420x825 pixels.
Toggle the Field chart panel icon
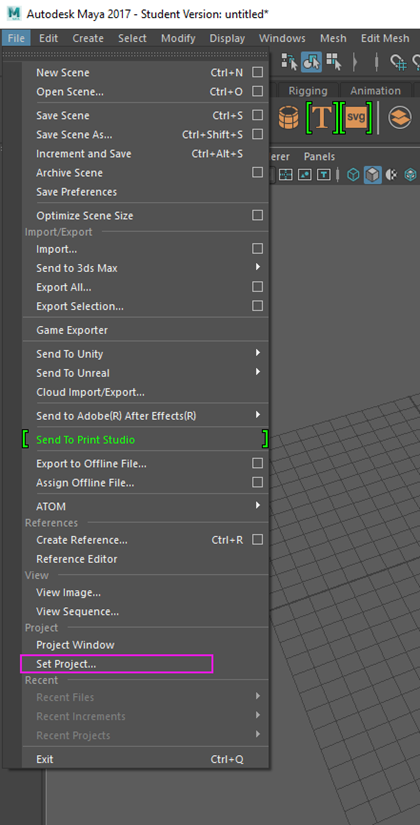[285, 174]
